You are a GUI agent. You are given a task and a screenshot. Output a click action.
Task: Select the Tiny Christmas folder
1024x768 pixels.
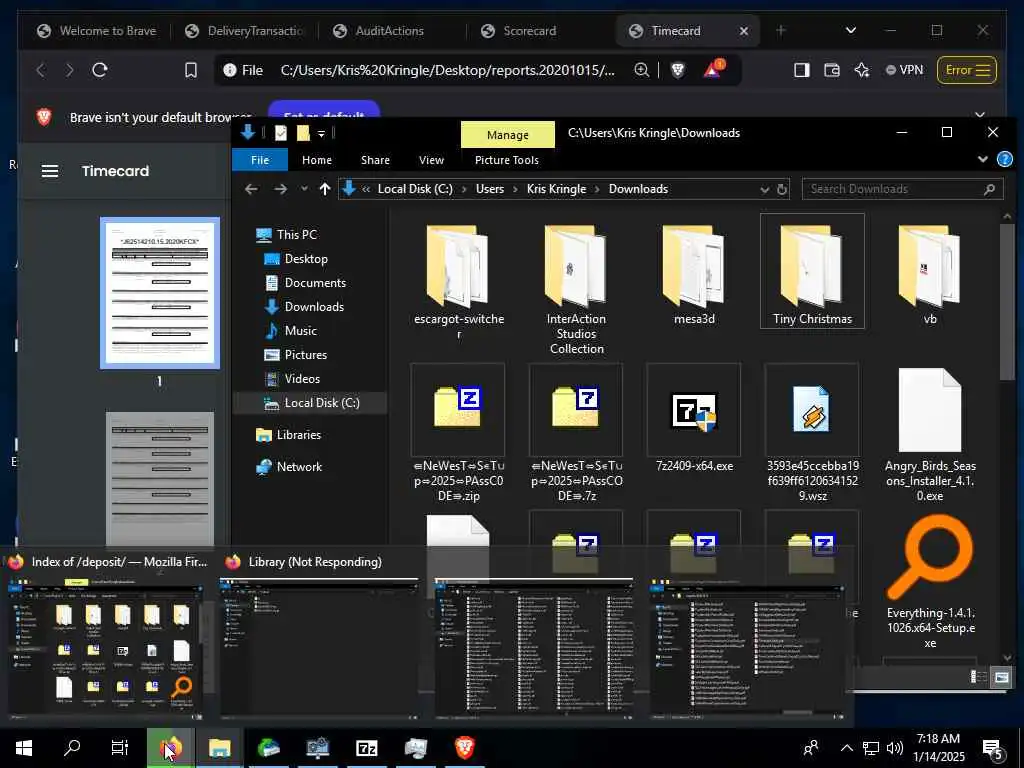[x=812, y=271]
